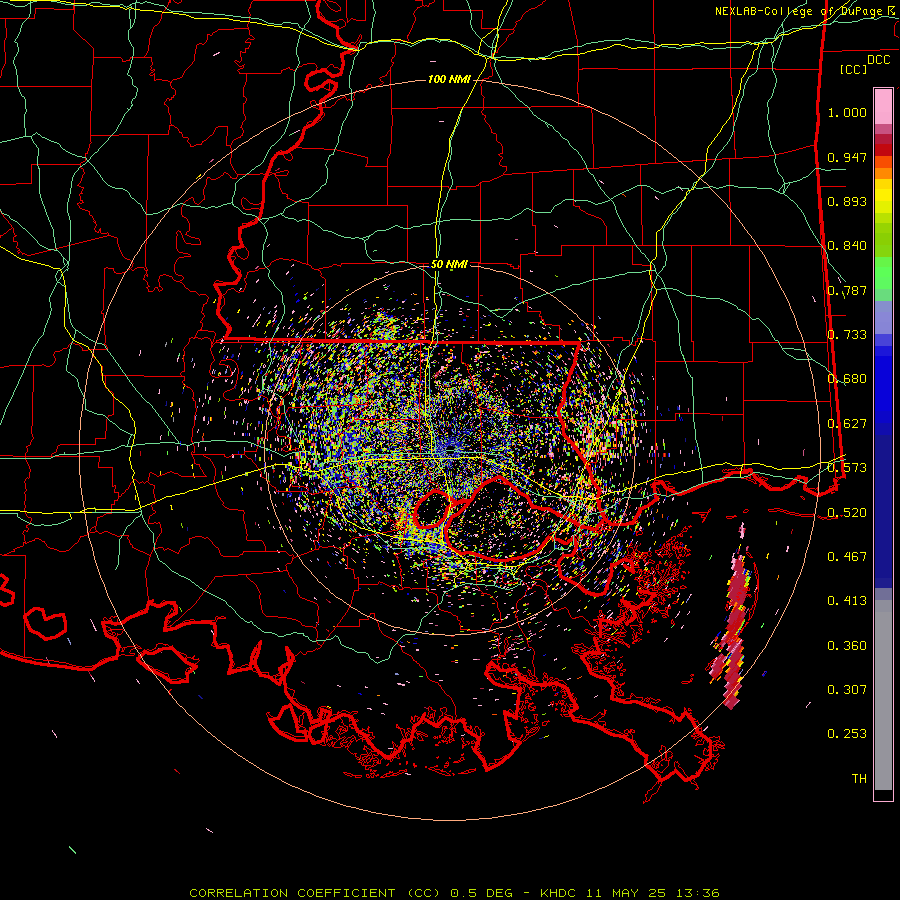
Task: Click the 0.520 scale value
Action: click(847, 513)
